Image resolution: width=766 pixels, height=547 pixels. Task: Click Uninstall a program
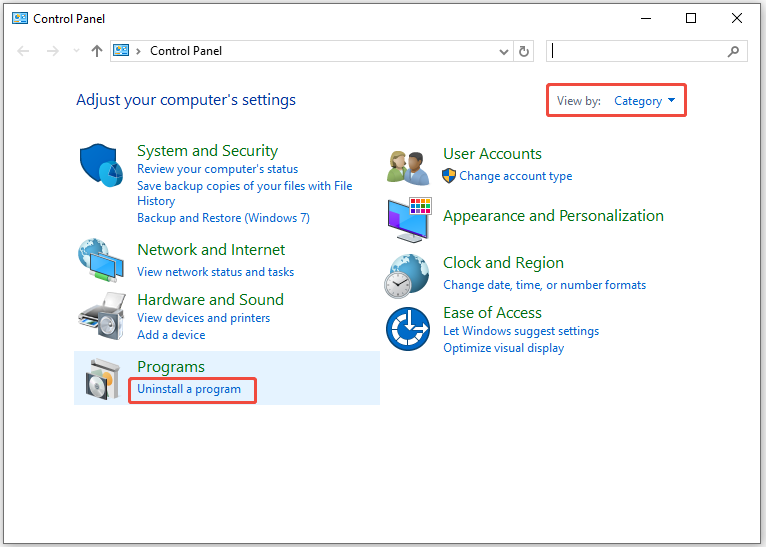(x=189, y=389)
